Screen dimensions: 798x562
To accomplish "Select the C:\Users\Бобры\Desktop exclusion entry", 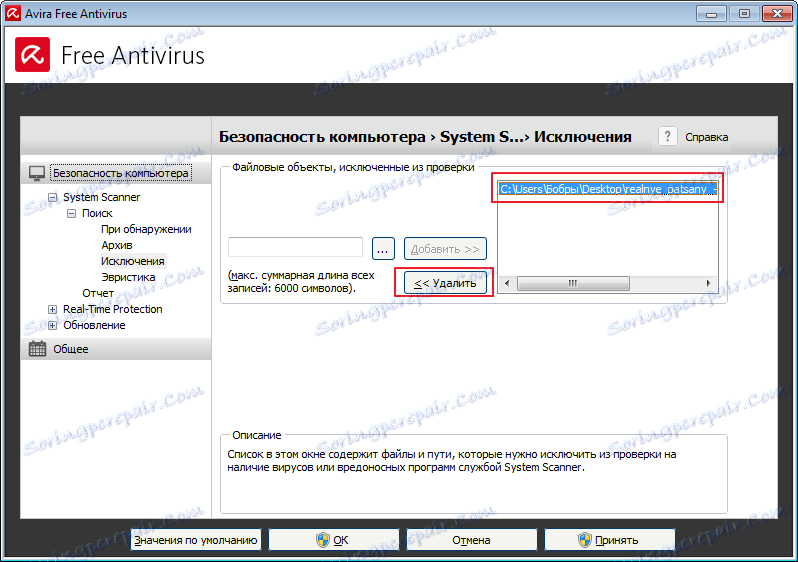I will click(608, 189).
